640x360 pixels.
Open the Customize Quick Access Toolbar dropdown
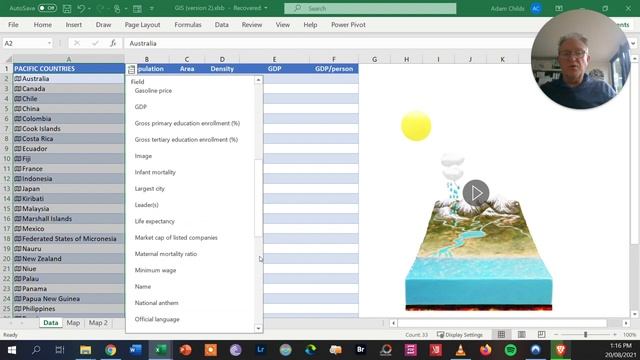tap(151, 9)
